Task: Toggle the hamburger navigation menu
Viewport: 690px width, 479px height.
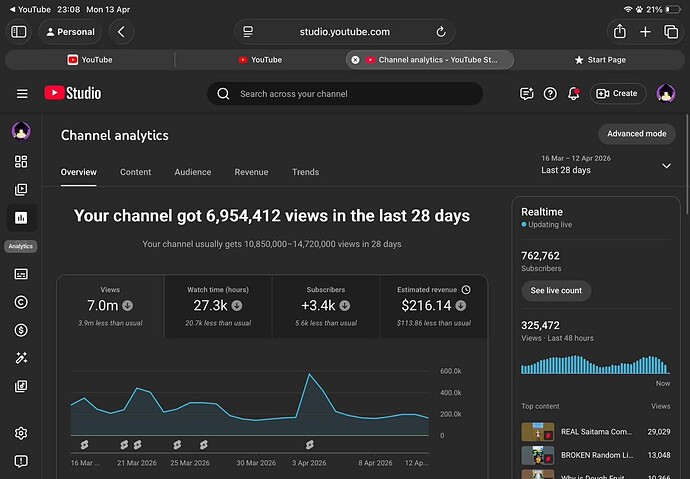Action: (22, 94)
